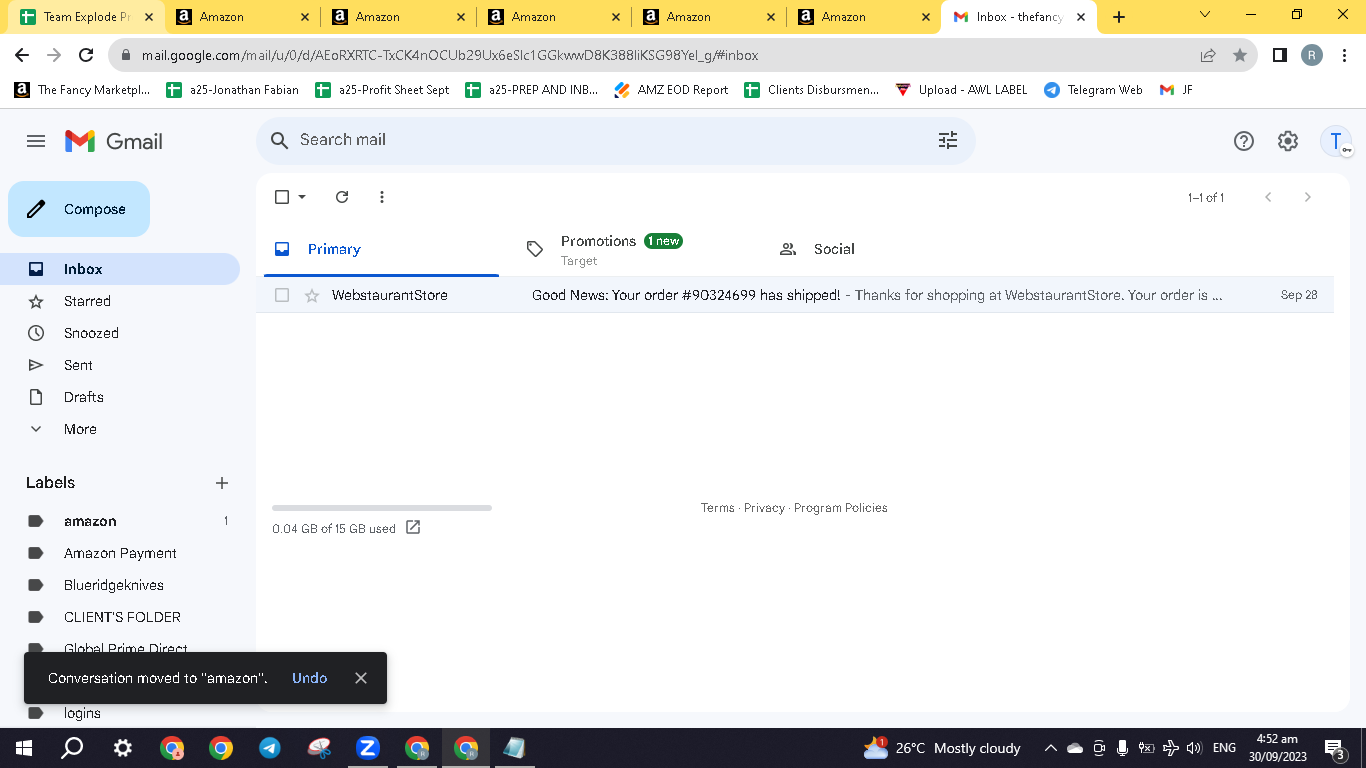1366x768 pixels.
Task: Open the Zoom app in the taskbar
Action: (367, 748)
